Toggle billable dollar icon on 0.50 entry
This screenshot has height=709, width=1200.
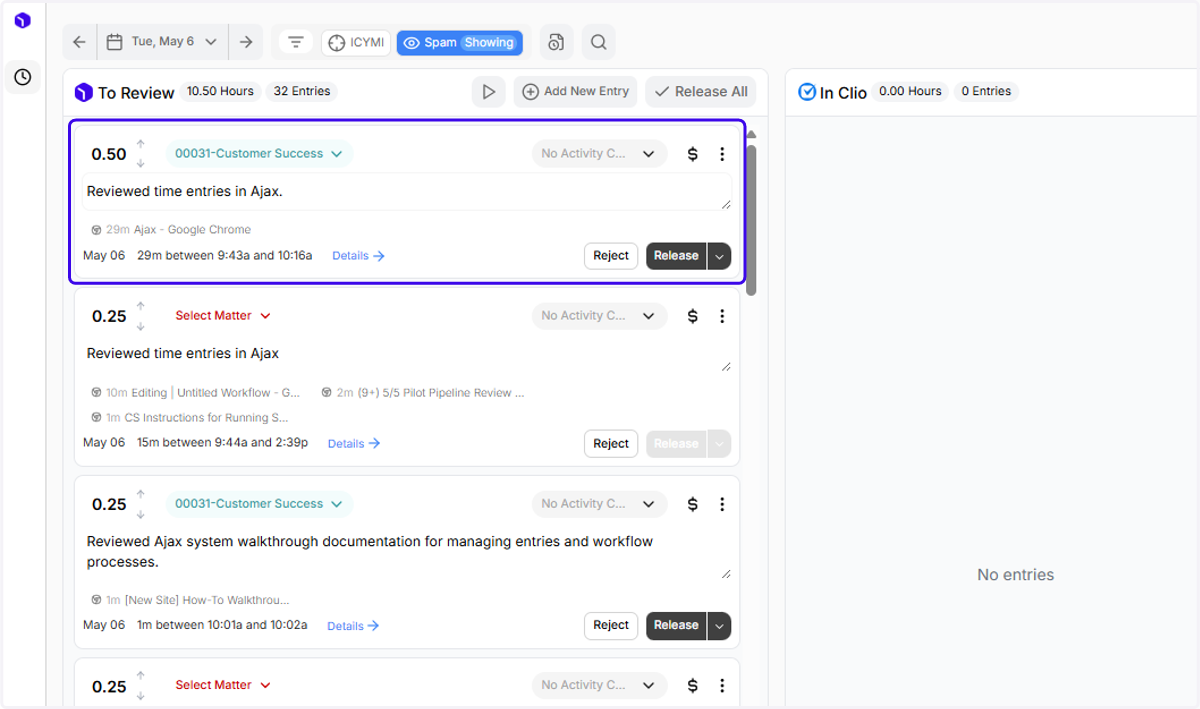pos(692,154)
